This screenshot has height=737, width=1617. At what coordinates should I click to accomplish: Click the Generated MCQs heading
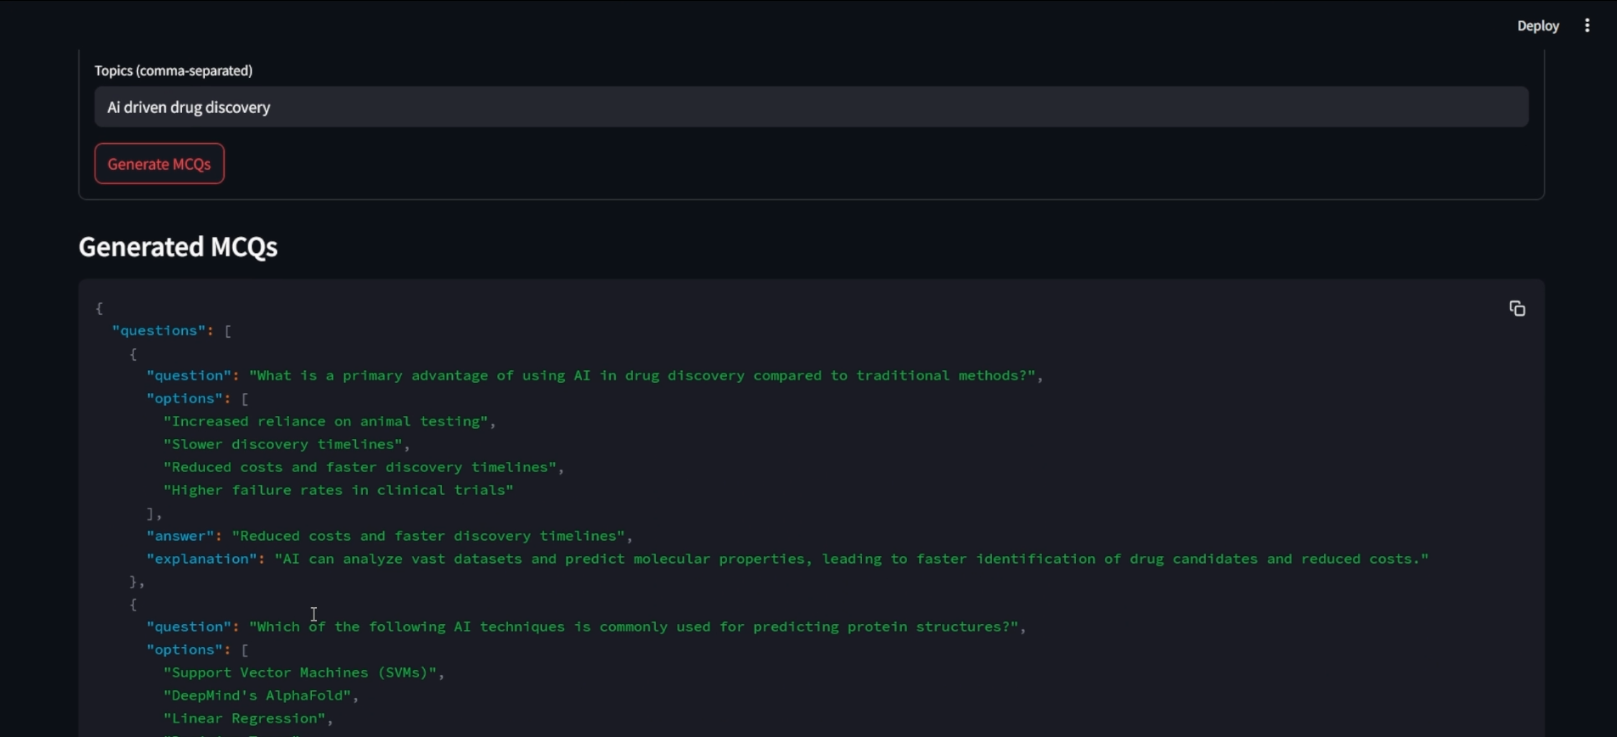click(178, 247)
